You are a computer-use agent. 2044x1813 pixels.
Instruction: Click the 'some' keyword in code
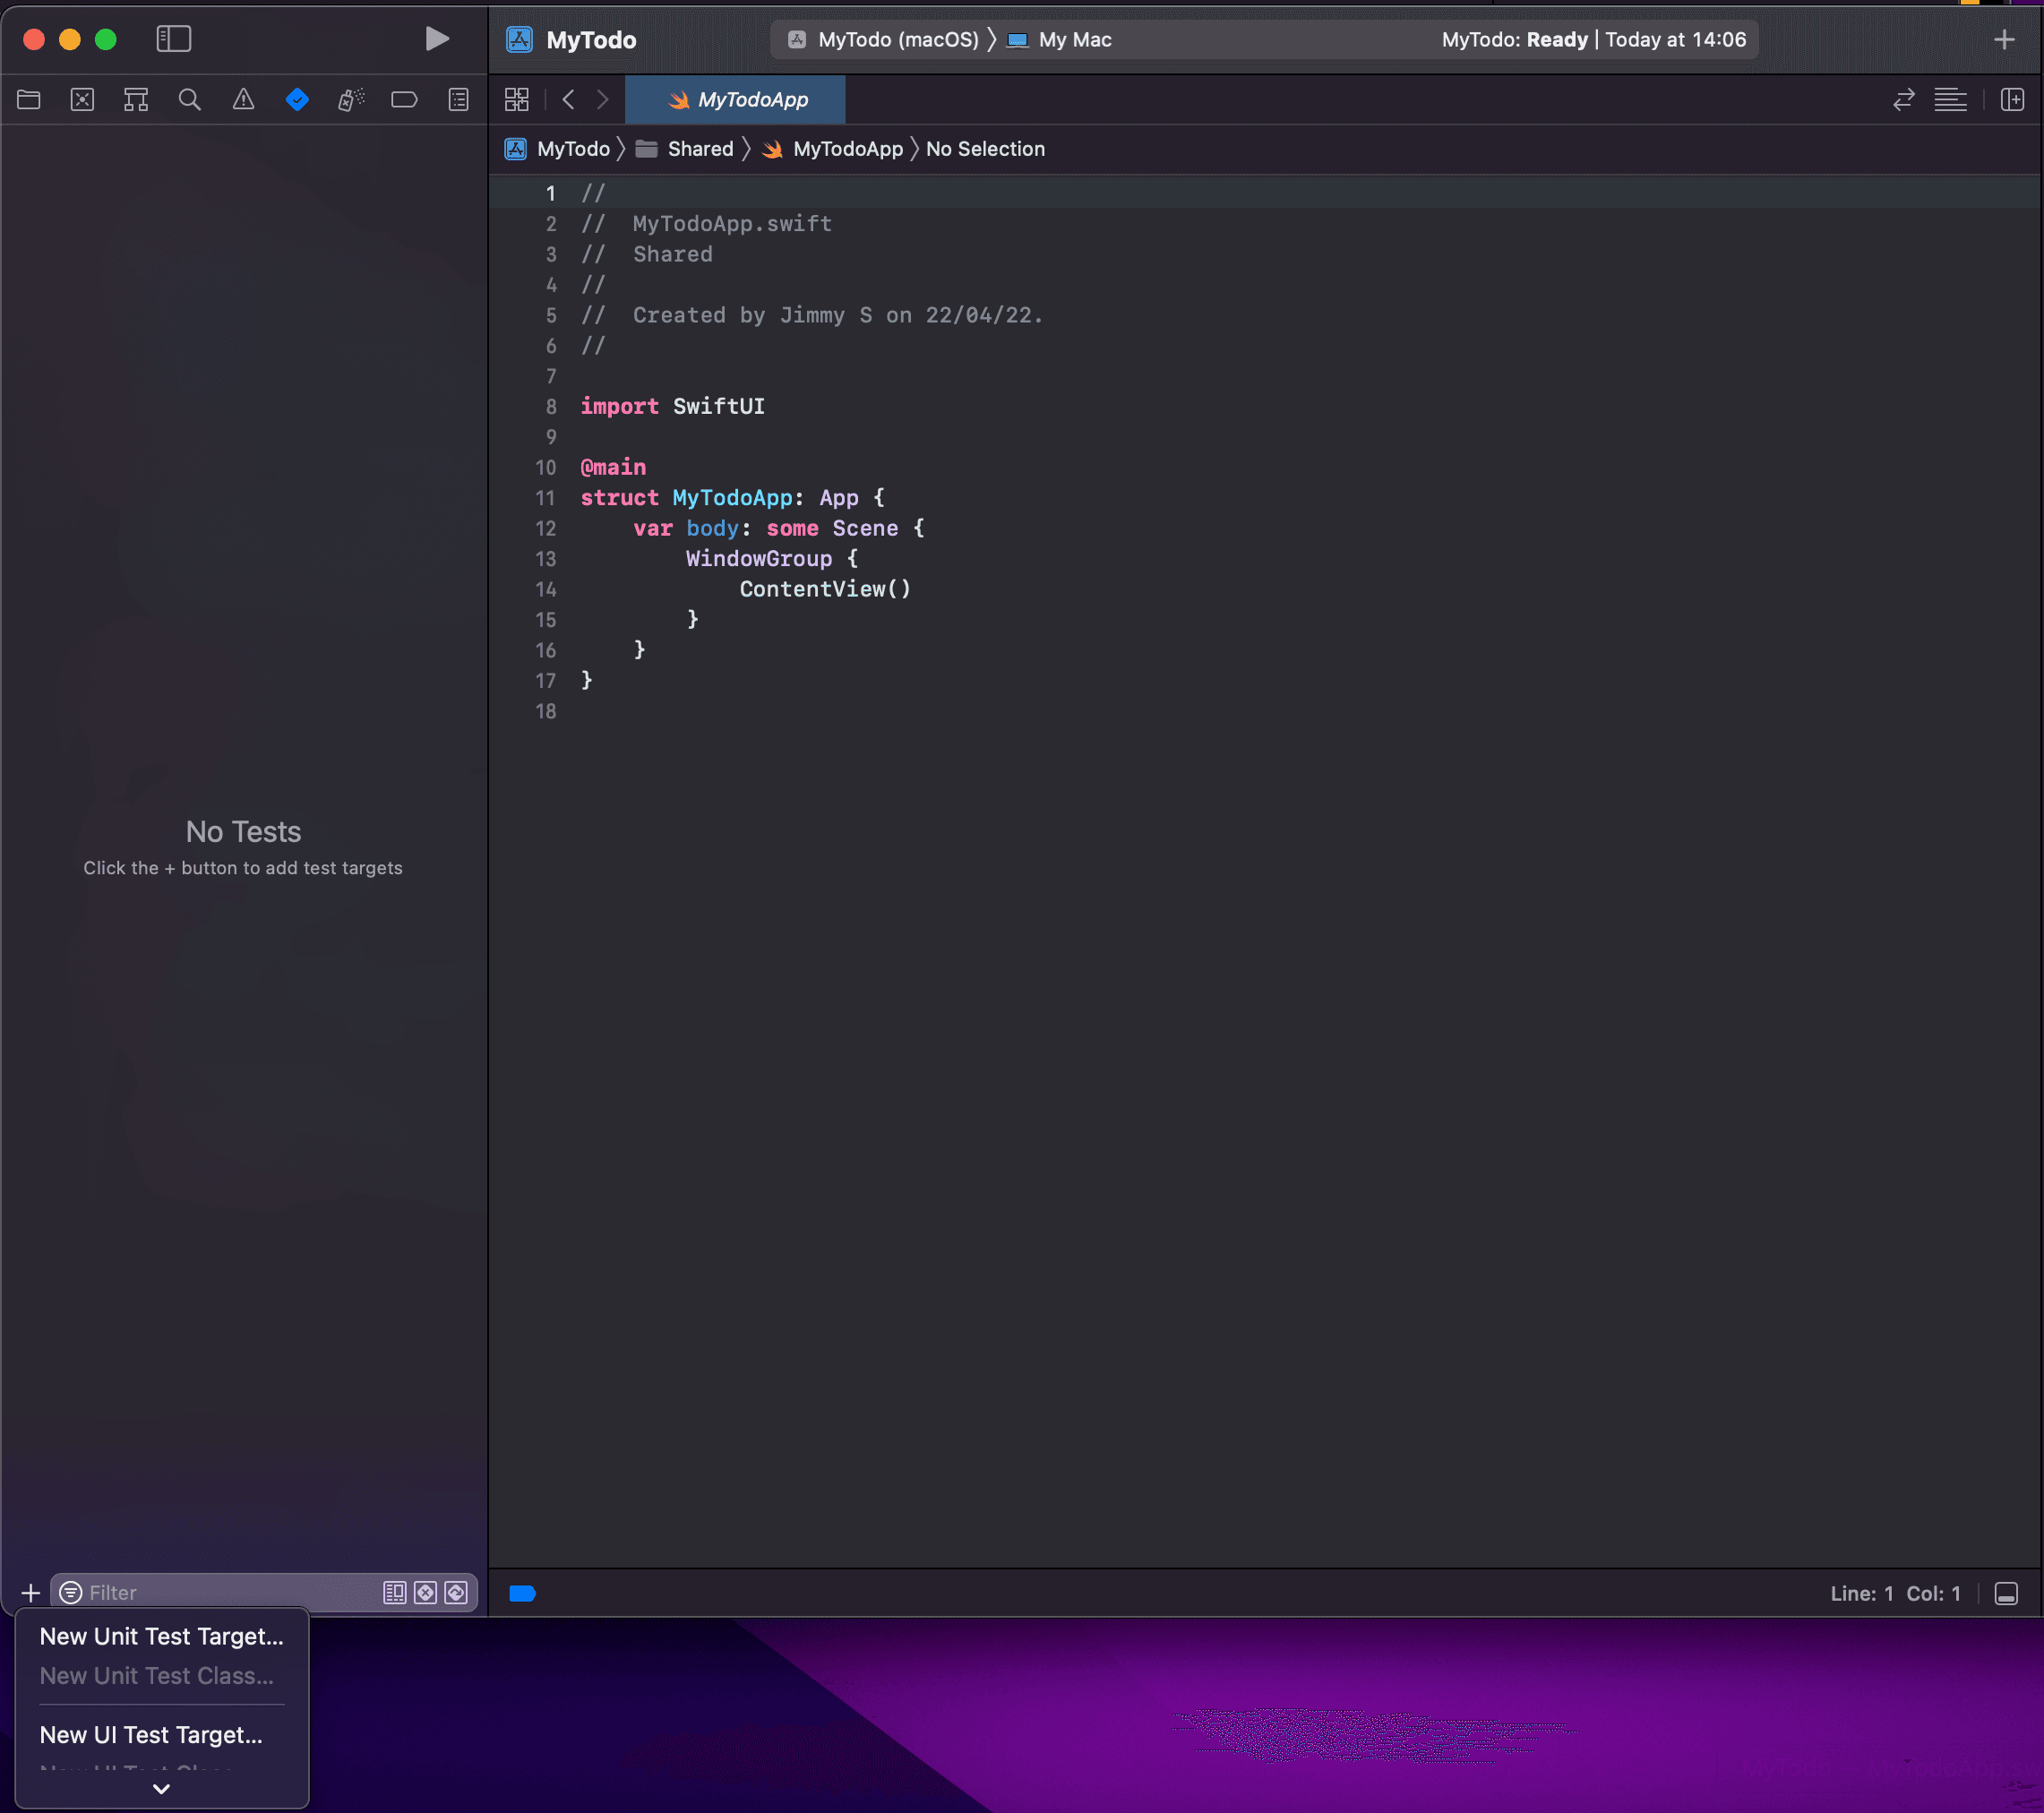click(x=792, y=528)
